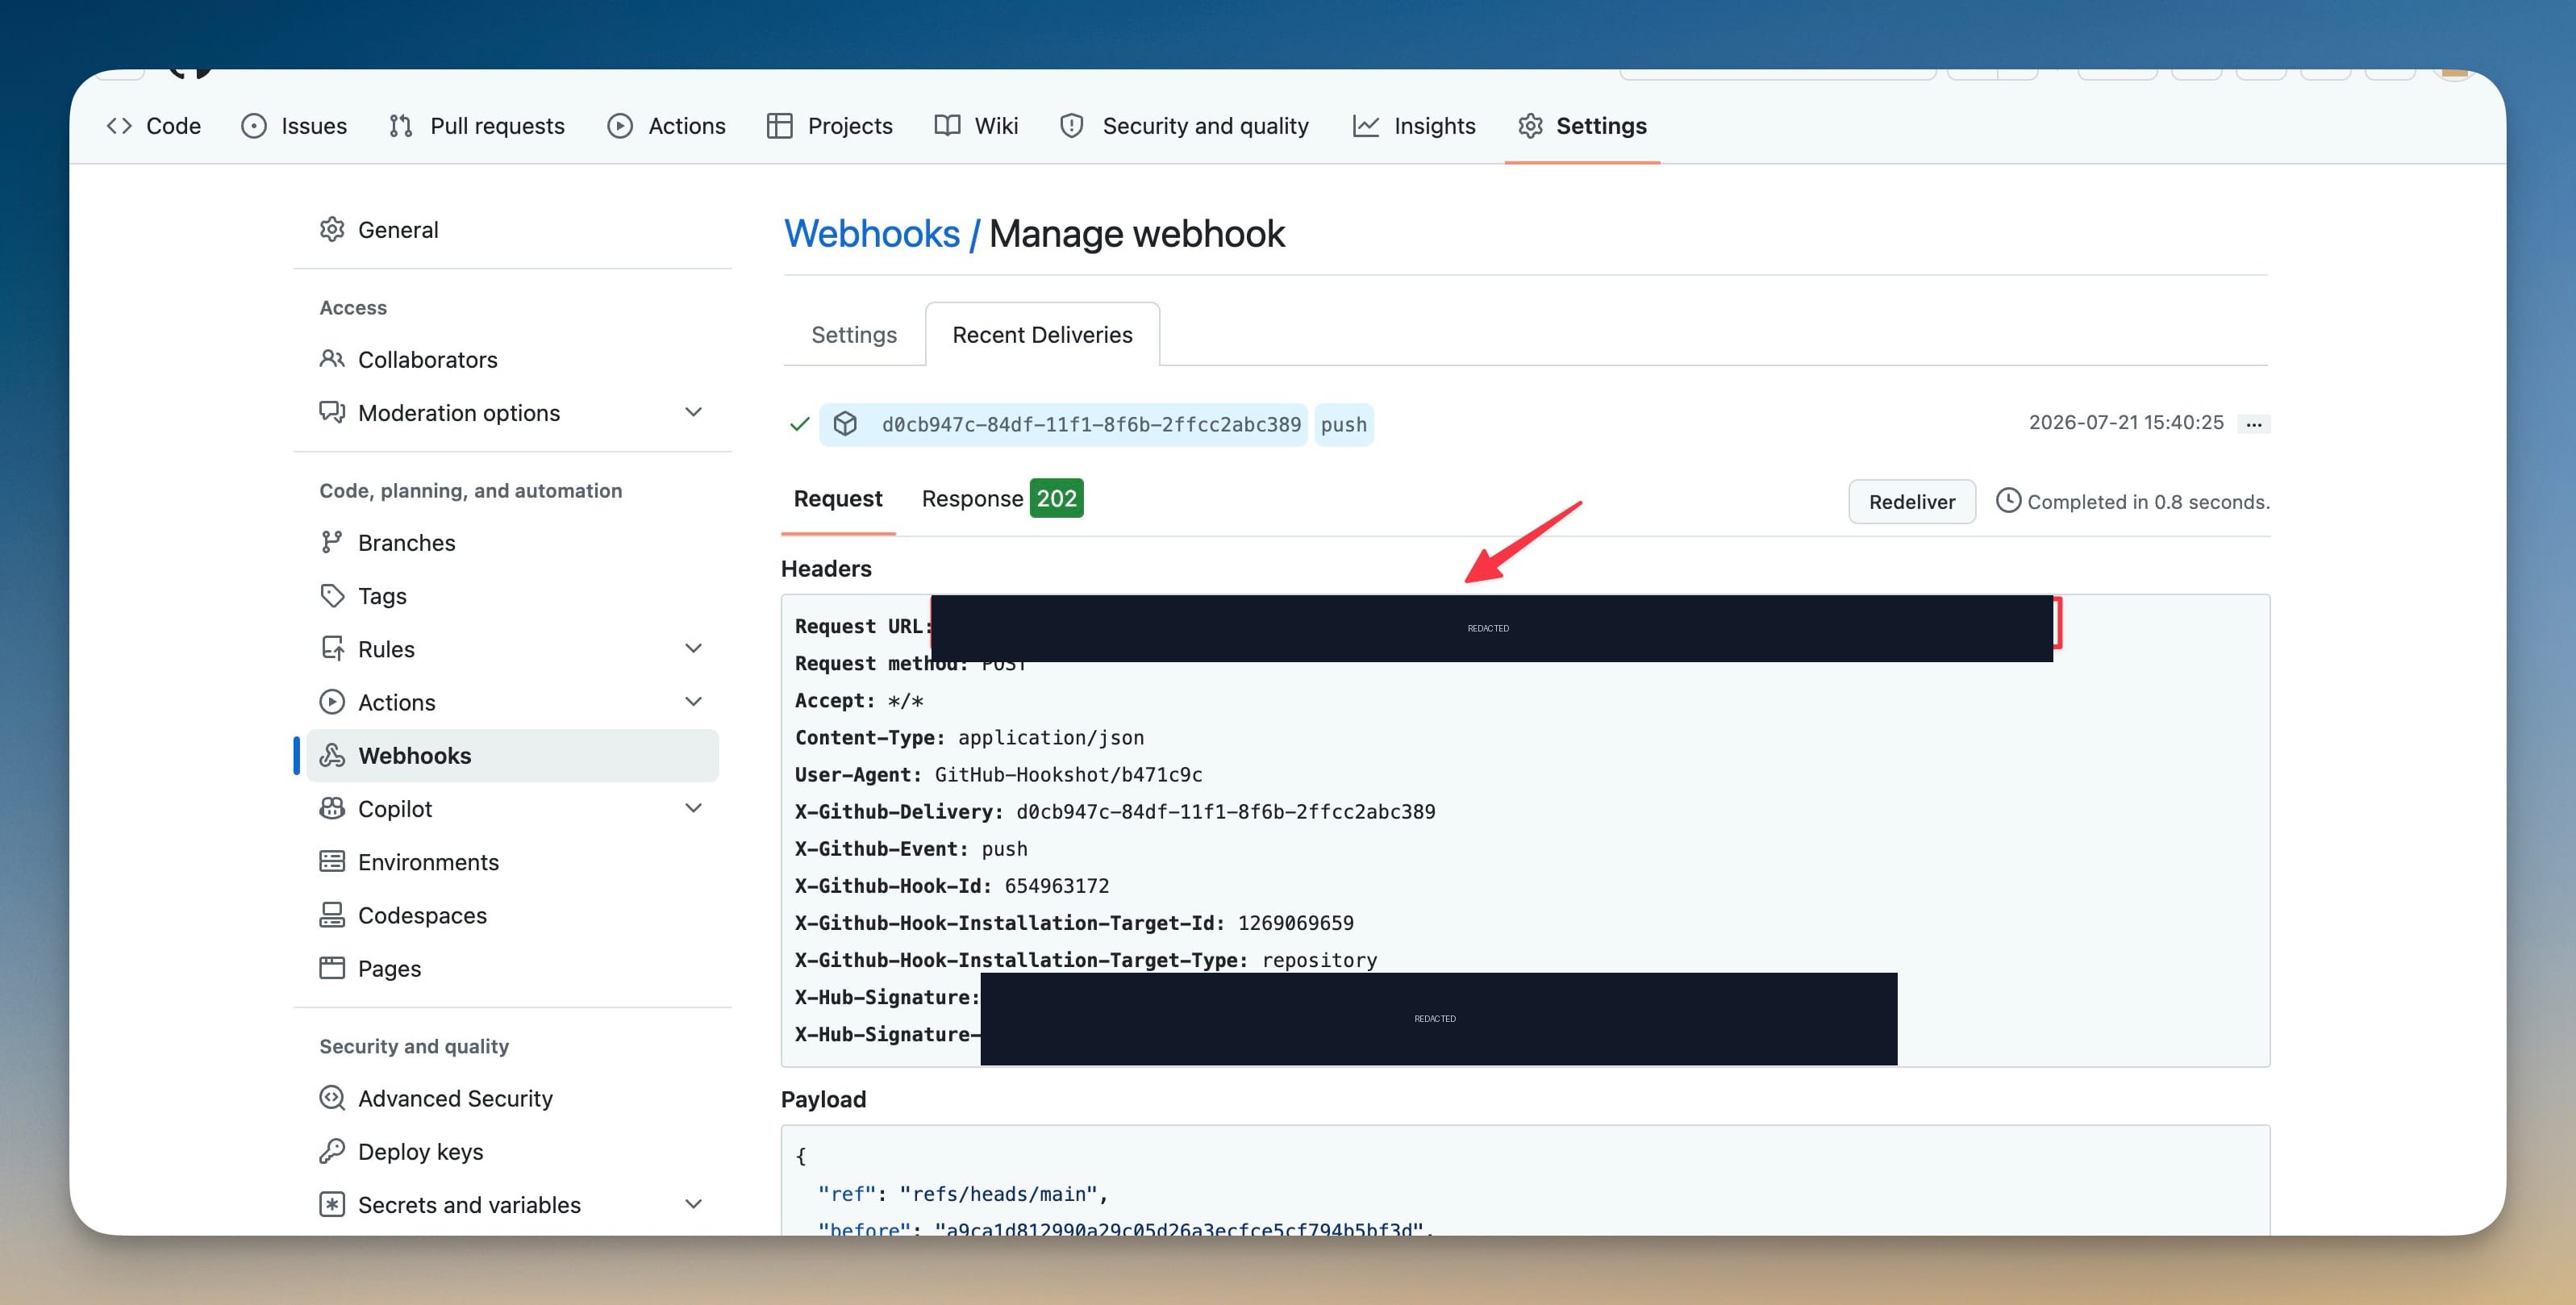
Task: Expand the Copilot section chevron
Action: 693,808
